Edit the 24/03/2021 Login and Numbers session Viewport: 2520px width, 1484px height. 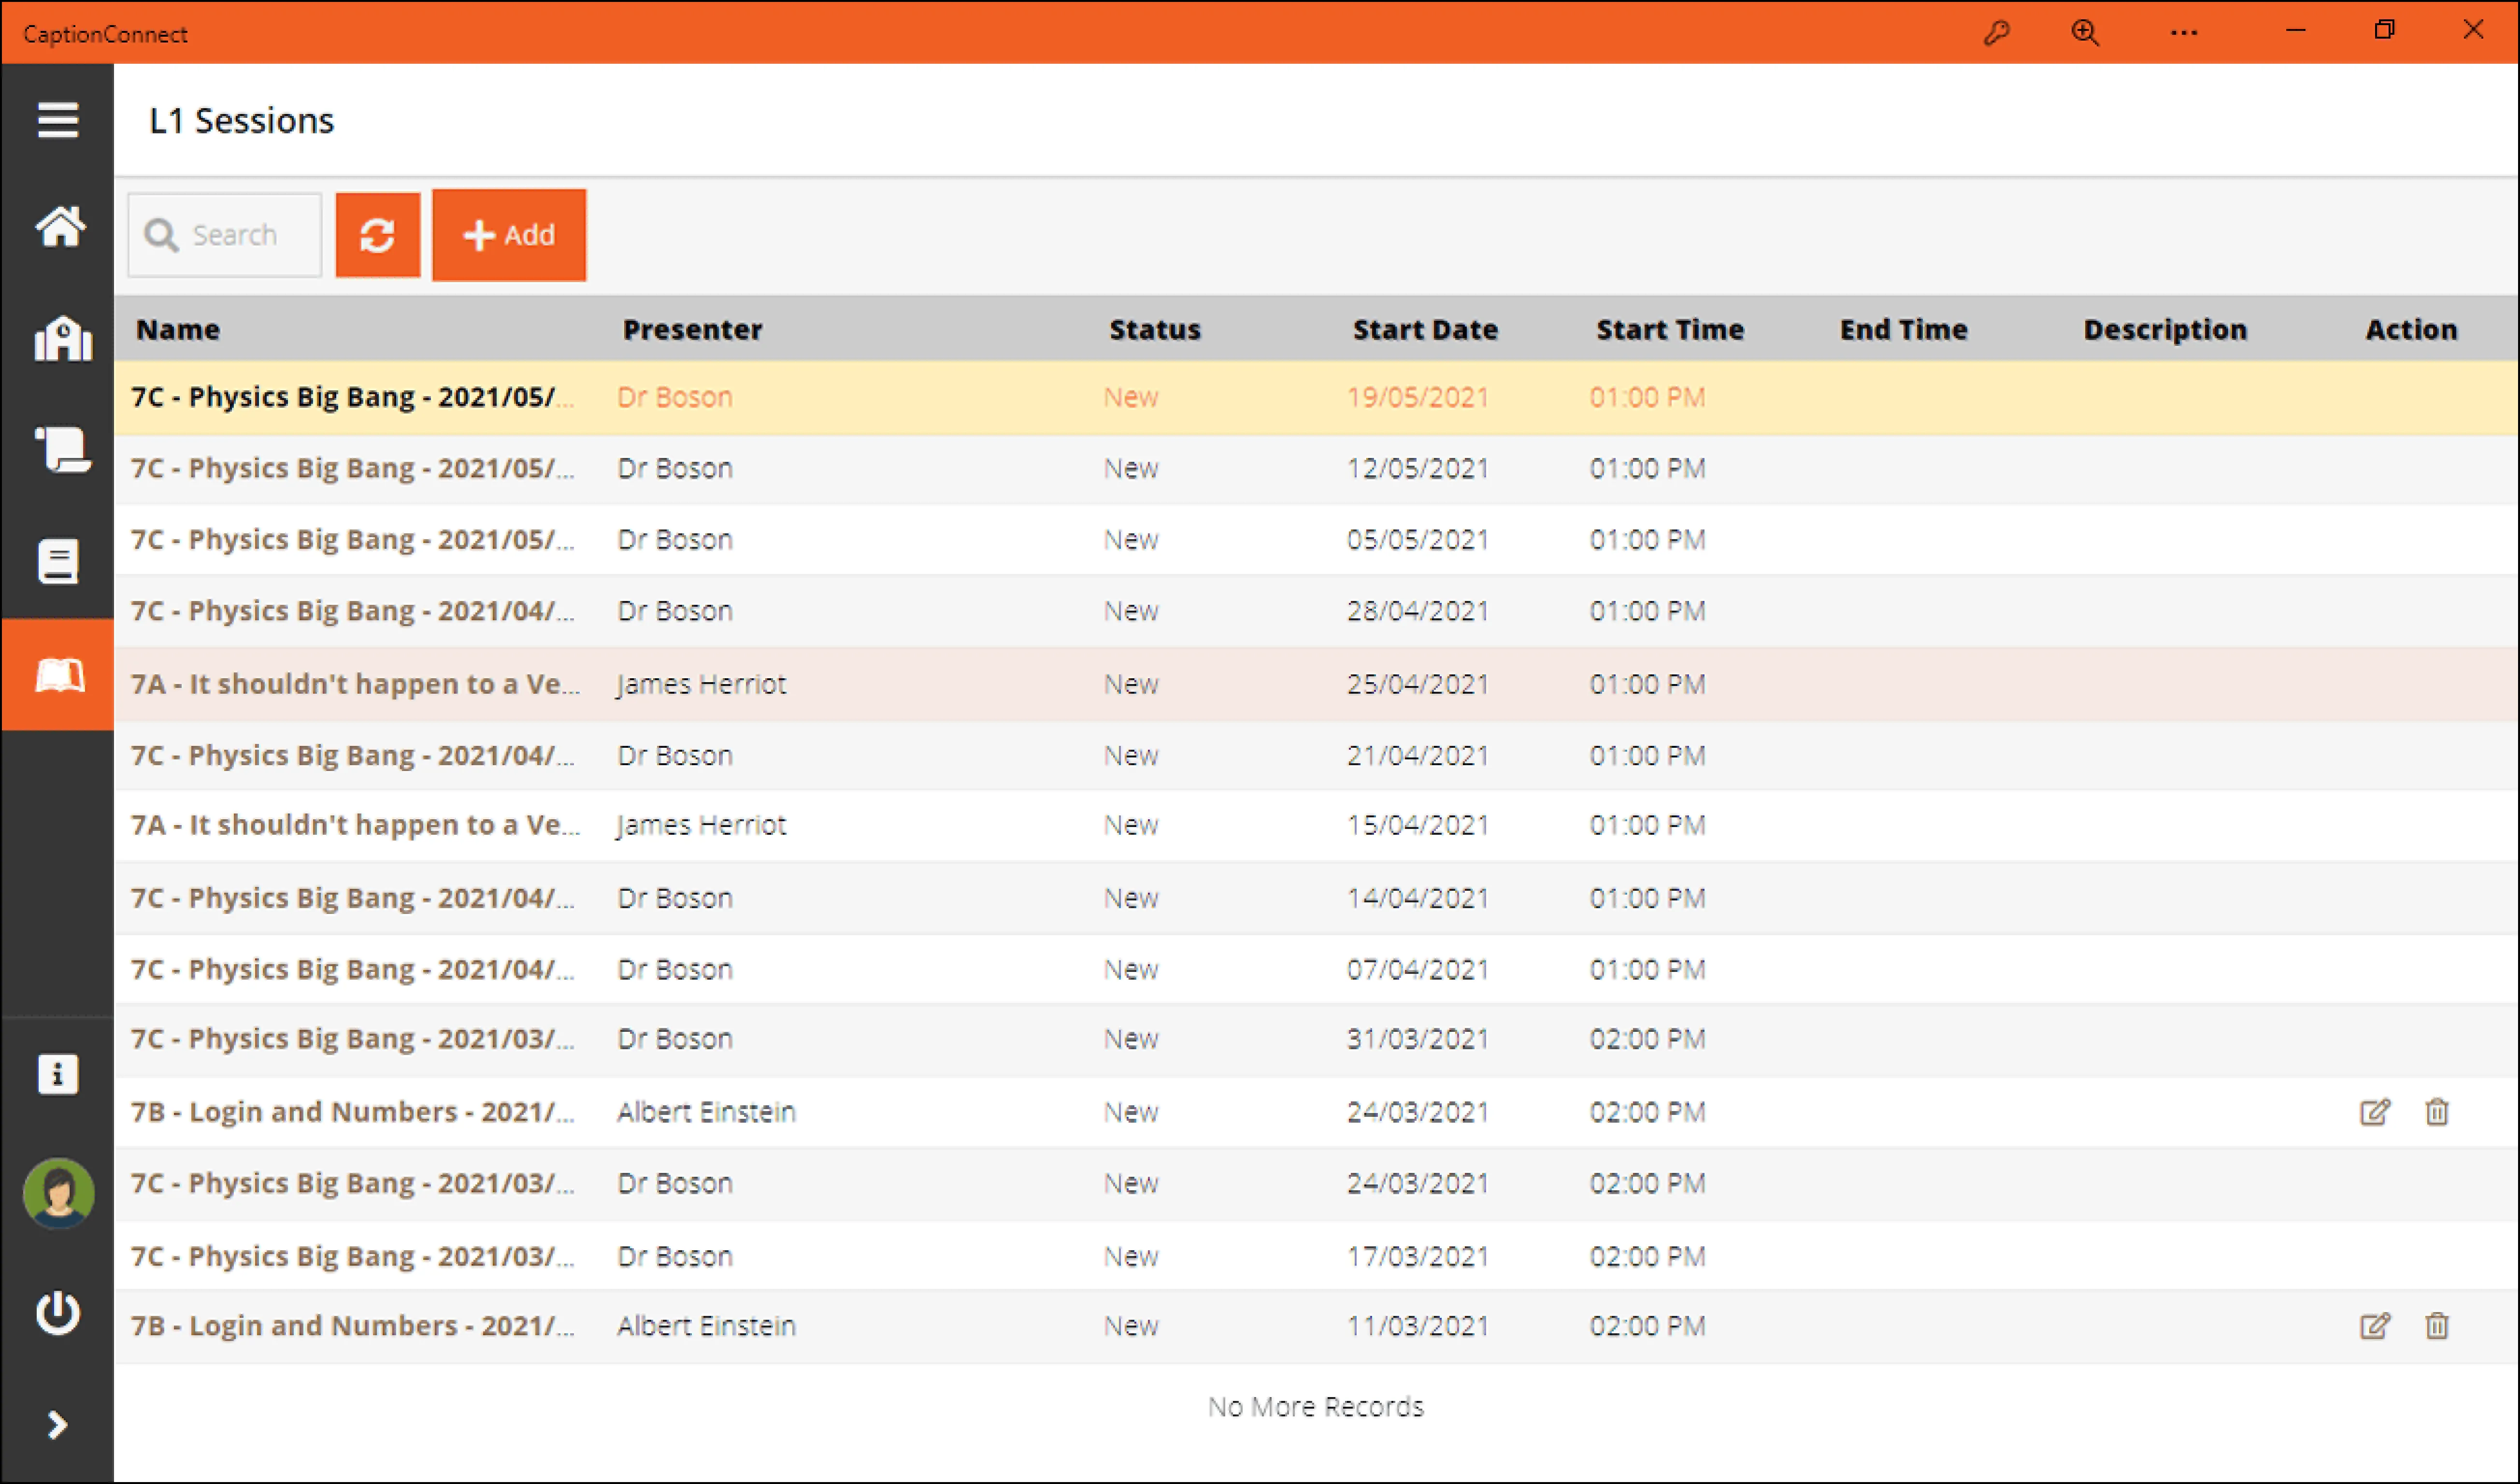click(x=2374, y=1112)
